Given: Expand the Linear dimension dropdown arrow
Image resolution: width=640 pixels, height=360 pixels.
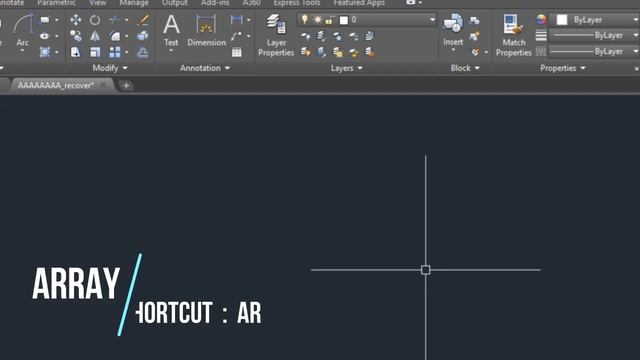Looking at the screenshot, I should pos(249,20).
